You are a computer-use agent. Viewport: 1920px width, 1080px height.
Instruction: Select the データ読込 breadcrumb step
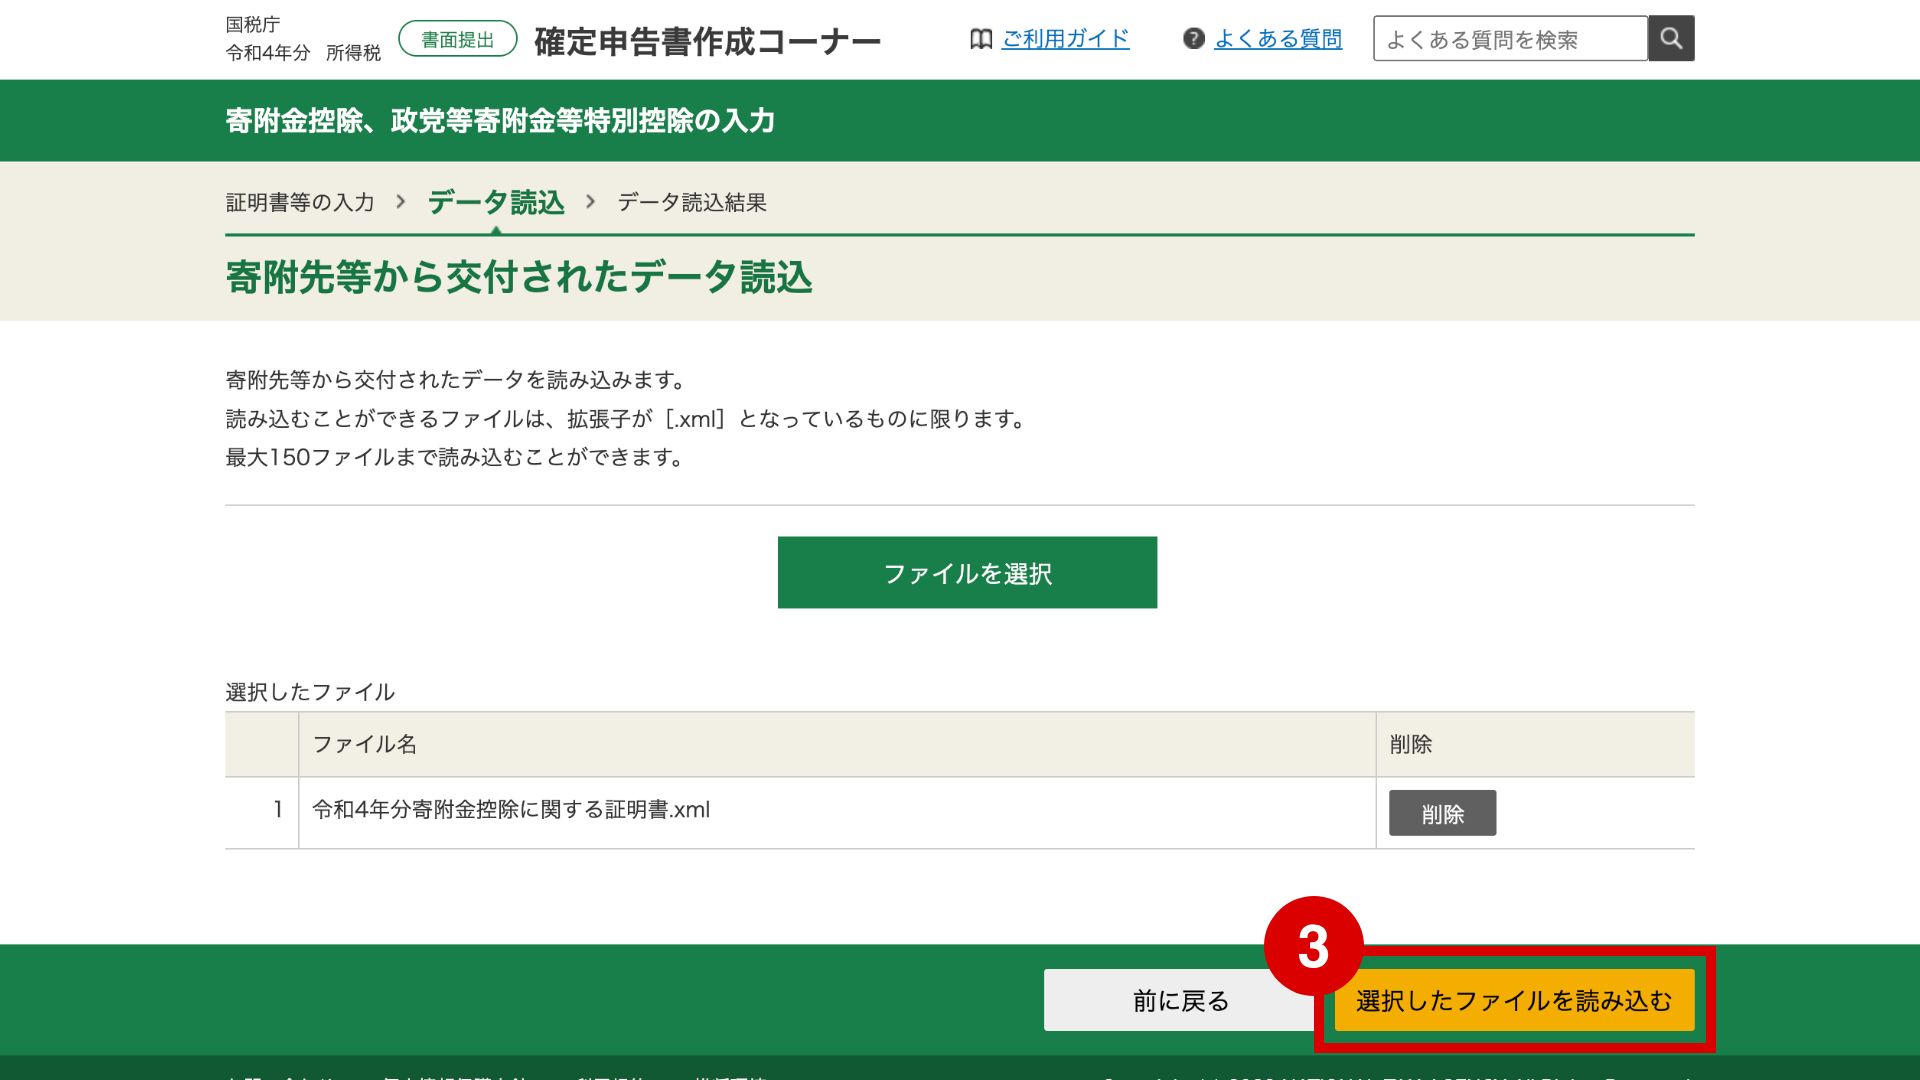[x=496, y=202]
